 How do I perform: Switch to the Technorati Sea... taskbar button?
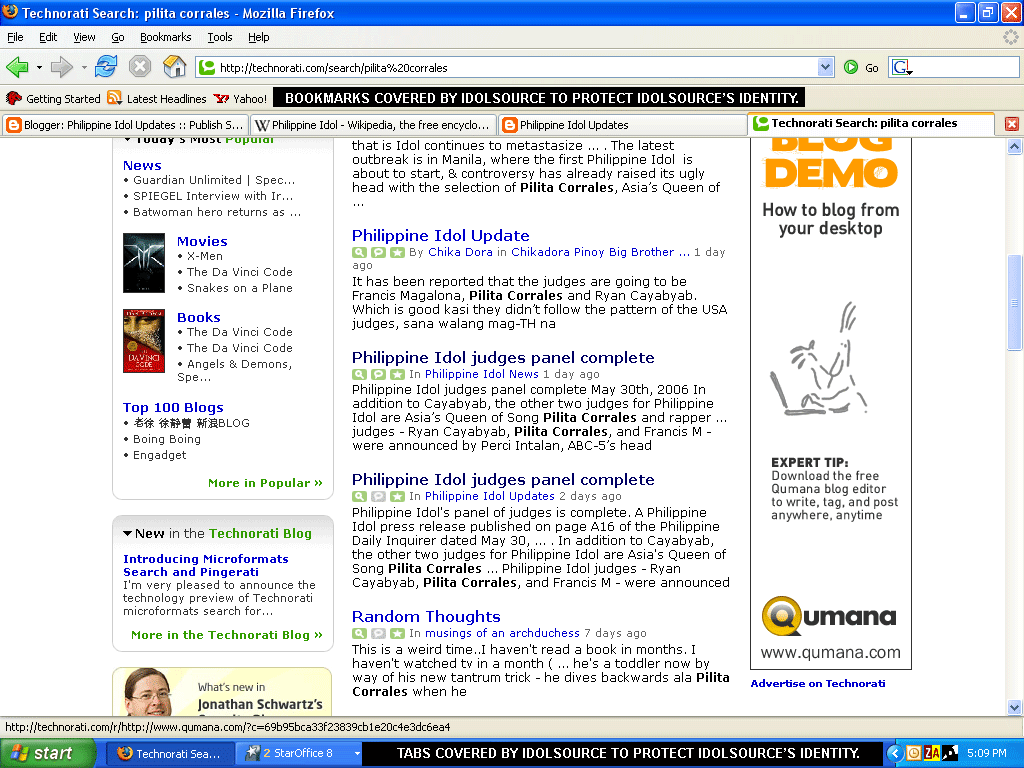169,753
